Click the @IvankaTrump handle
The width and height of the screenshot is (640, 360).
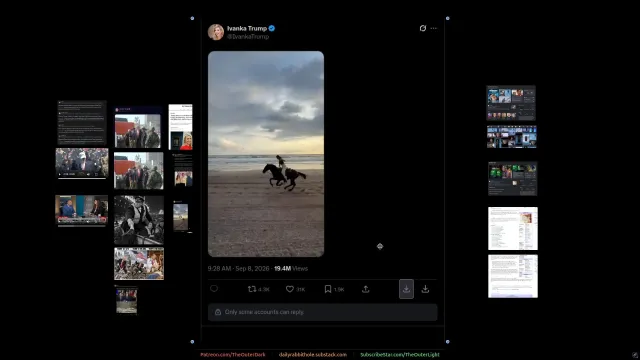248,37
